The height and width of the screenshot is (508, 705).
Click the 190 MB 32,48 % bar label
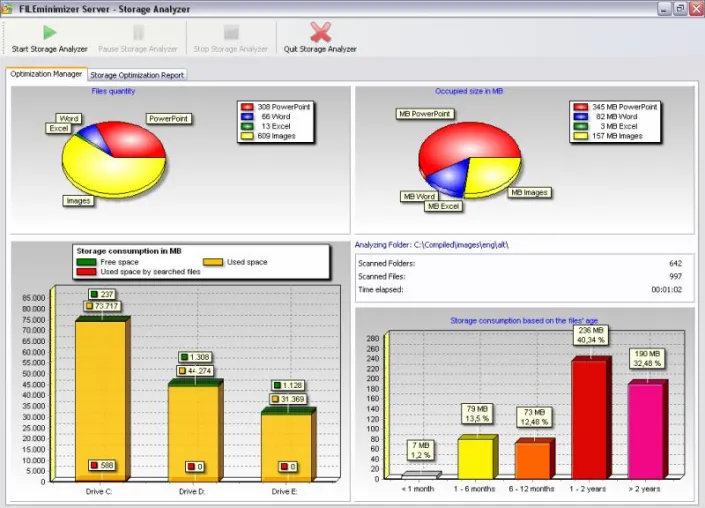tap(647, 359)
